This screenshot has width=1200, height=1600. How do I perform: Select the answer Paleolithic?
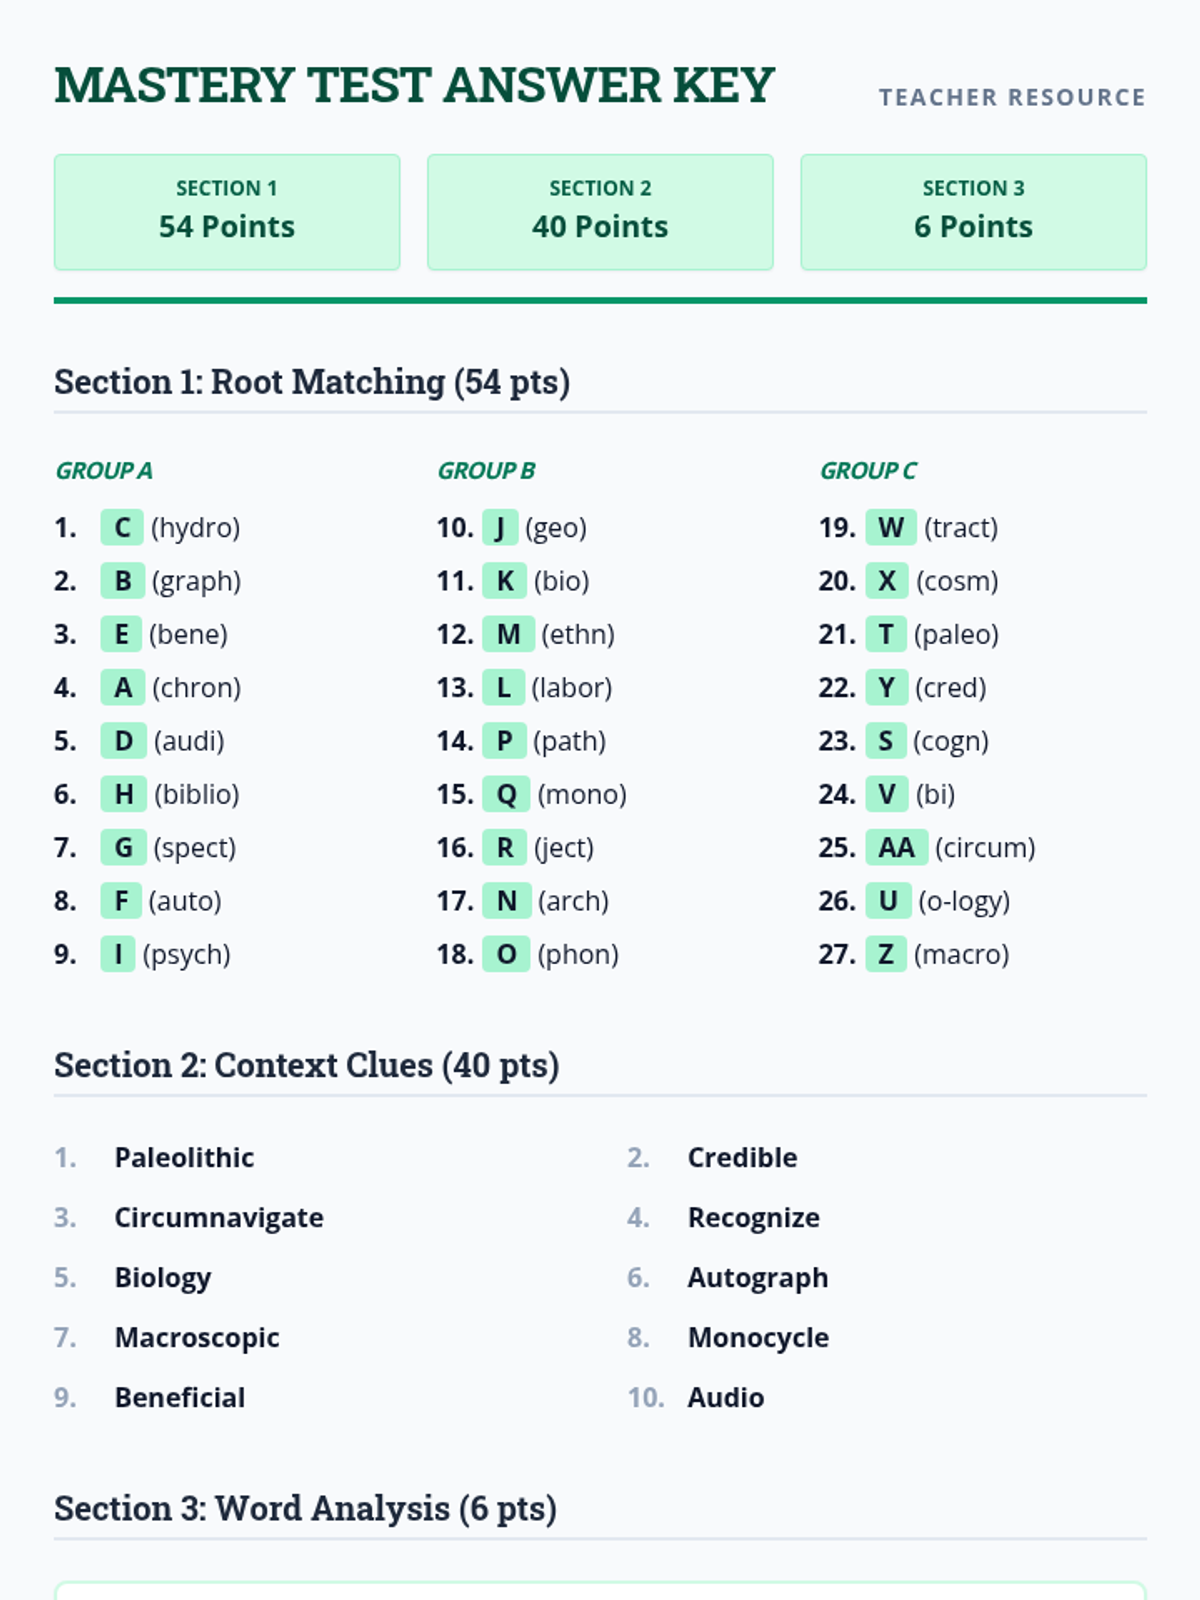(x=184, y=1157)
